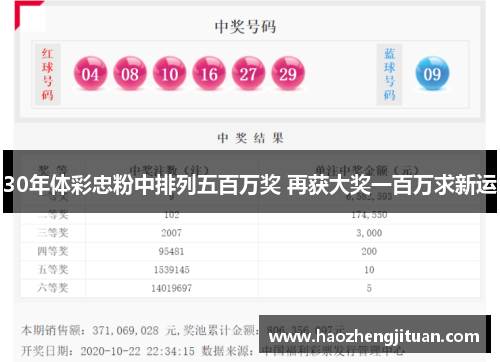Click the 中奖号码 heading
500x362 pixels.
click(245, 27)
